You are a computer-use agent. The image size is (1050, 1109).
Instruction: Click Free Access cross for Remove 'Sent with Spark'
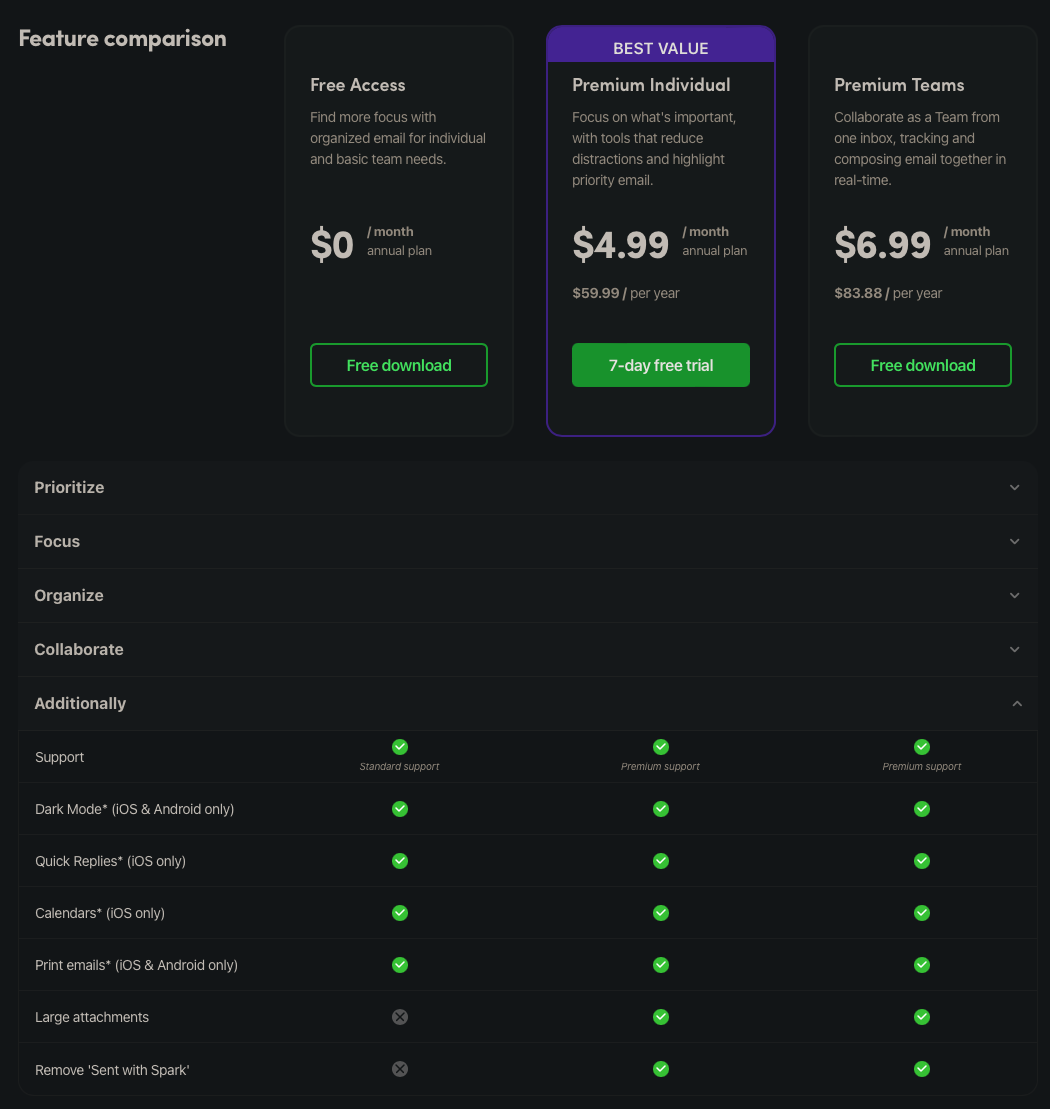(x=399, y=1069)
